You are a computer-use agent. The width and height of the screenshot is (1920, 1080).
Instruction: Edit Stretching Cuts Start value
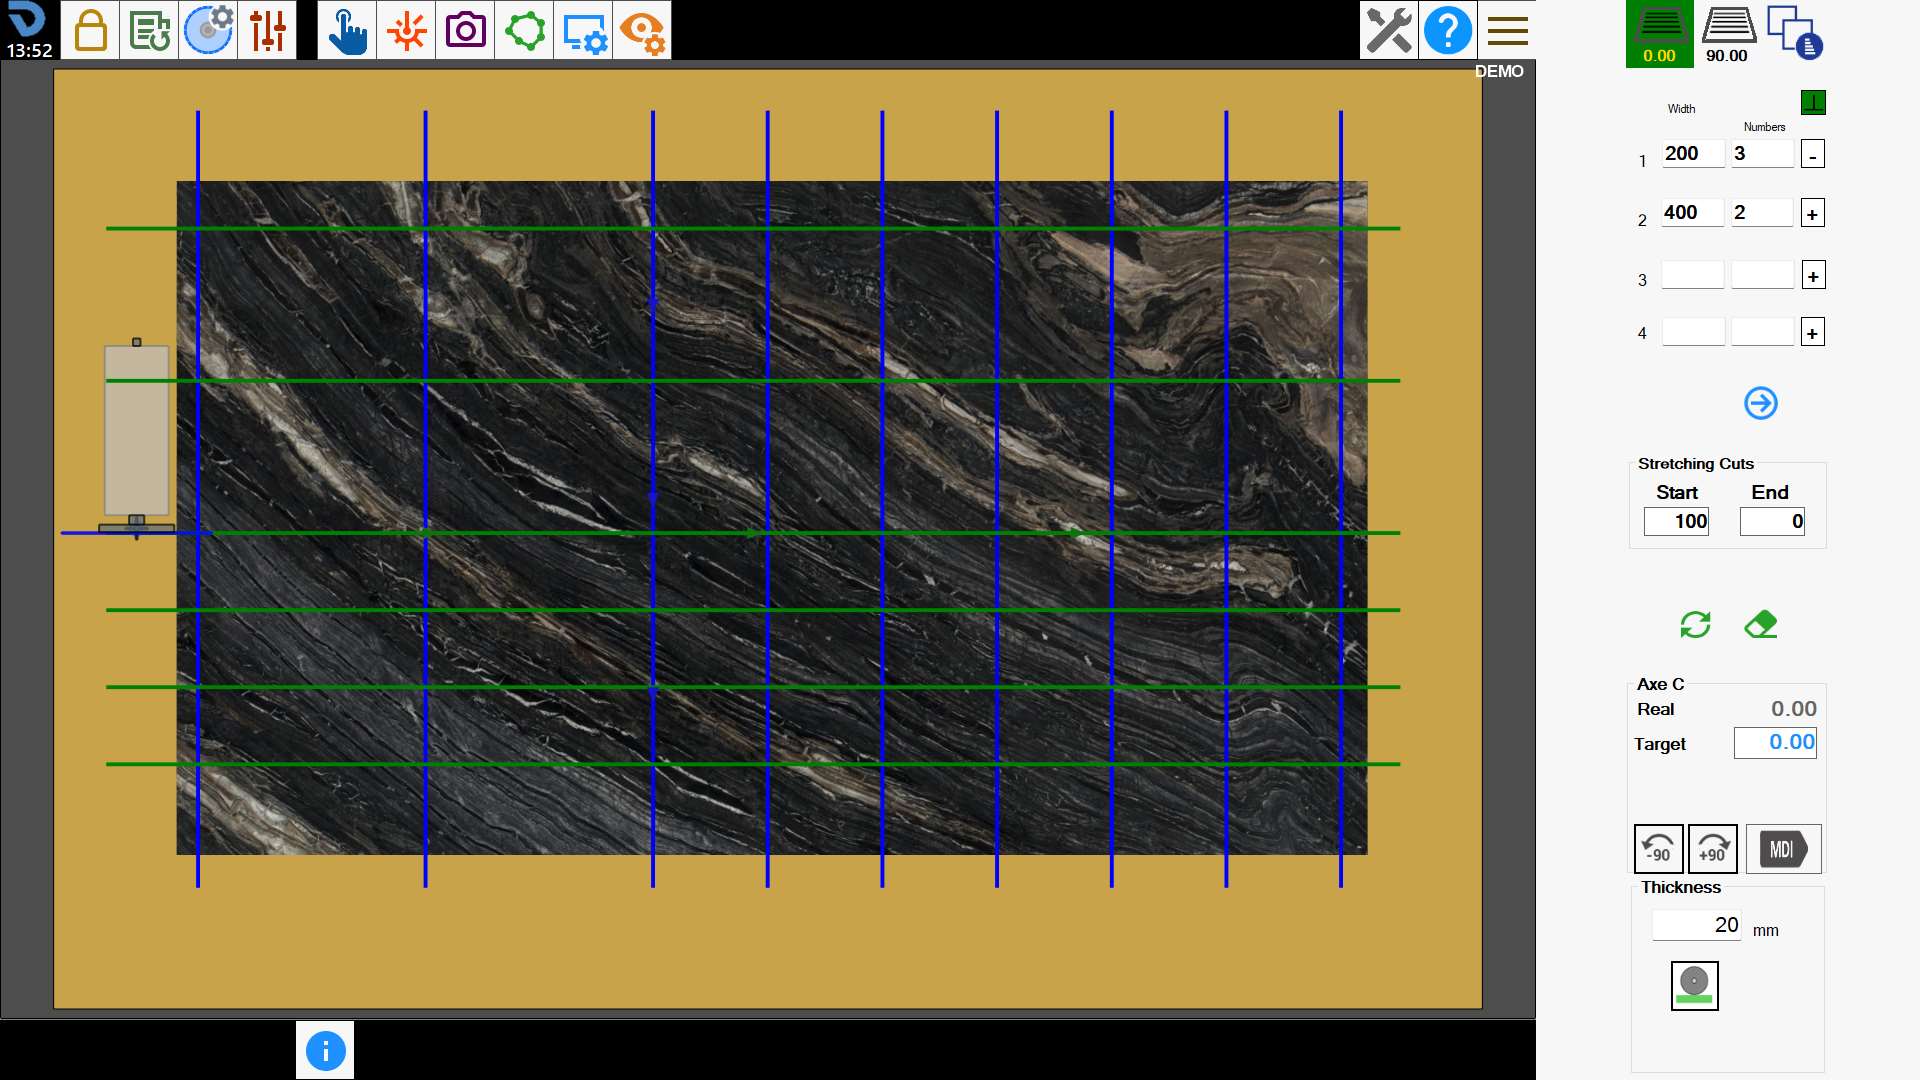1677,521
